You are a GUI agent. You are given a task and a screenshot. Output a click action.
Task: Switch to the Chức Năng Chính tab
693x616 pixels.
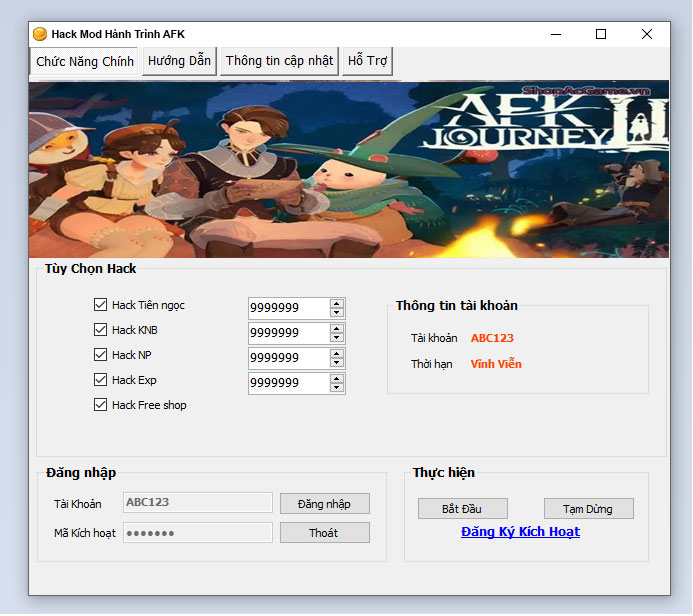click(84, 61)
